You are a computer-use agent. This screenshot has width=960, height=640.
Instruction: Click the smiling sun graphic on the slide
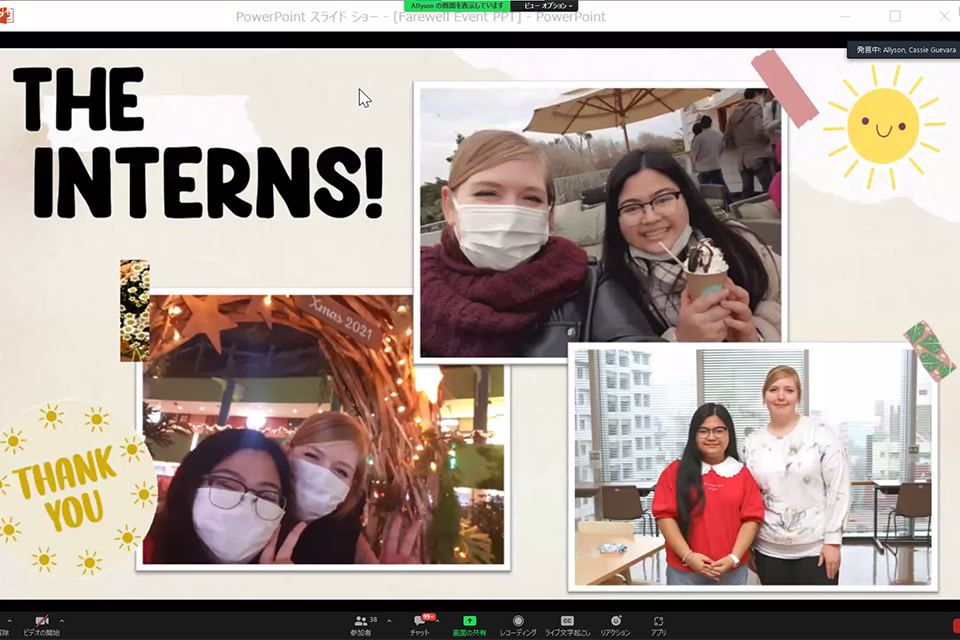pos(882,126)
